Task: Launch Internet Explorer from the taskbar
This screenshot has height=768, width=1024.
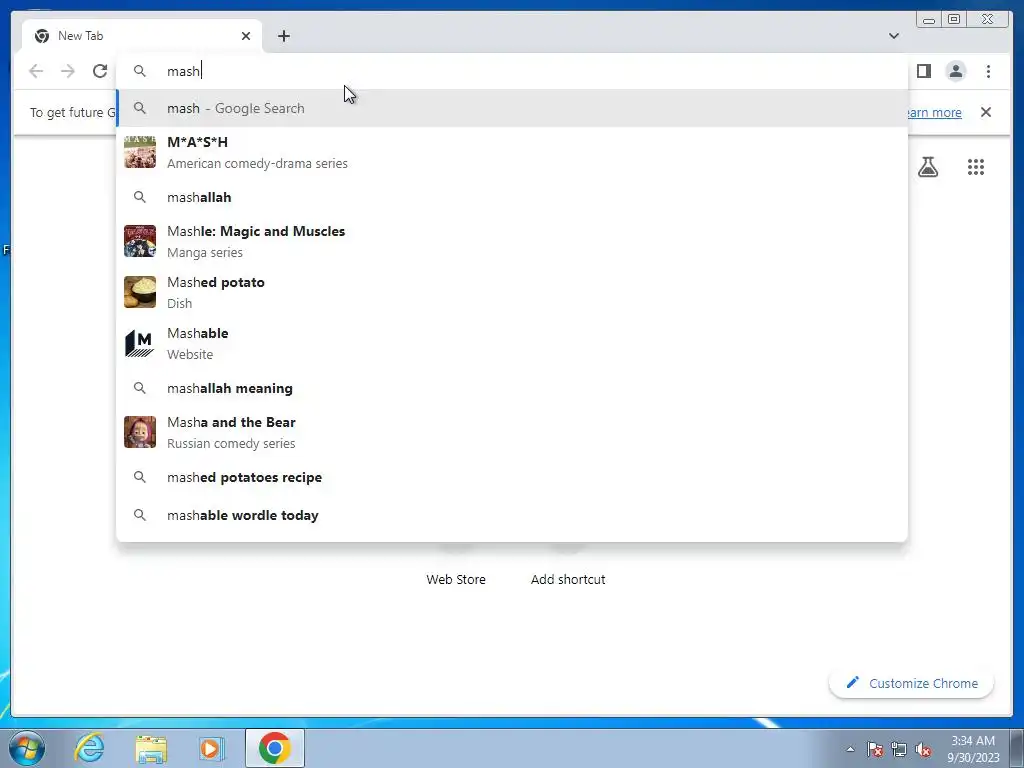Action: pyautogui.click(x=89, y=748)
